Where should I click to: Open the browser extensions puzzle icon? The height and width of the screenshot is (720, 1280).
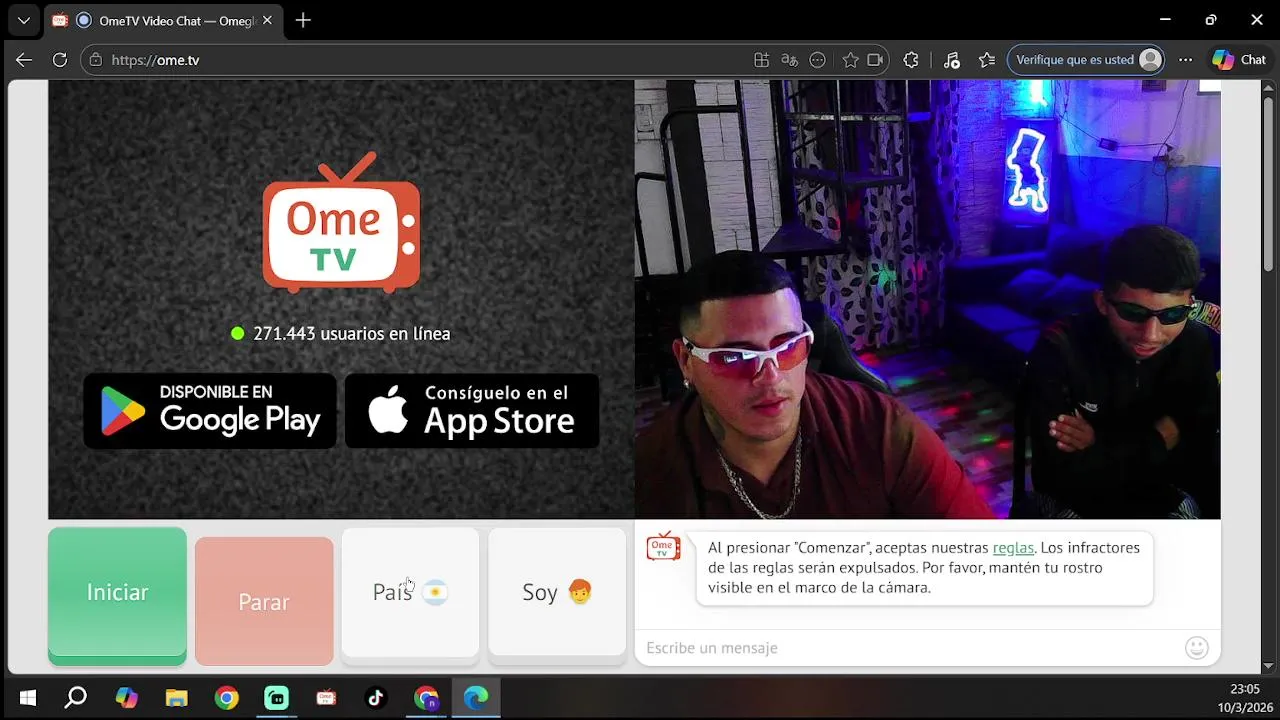(911, 60)
